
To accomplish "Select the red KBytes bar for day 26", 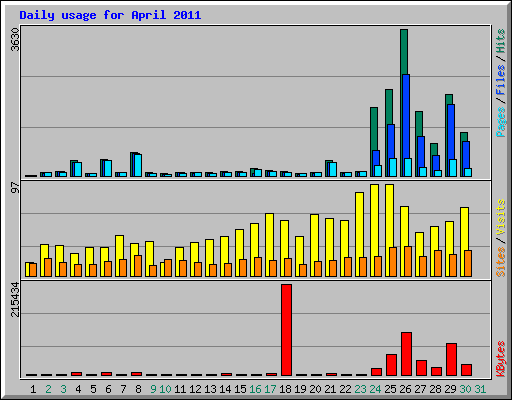I will (406, 354).
